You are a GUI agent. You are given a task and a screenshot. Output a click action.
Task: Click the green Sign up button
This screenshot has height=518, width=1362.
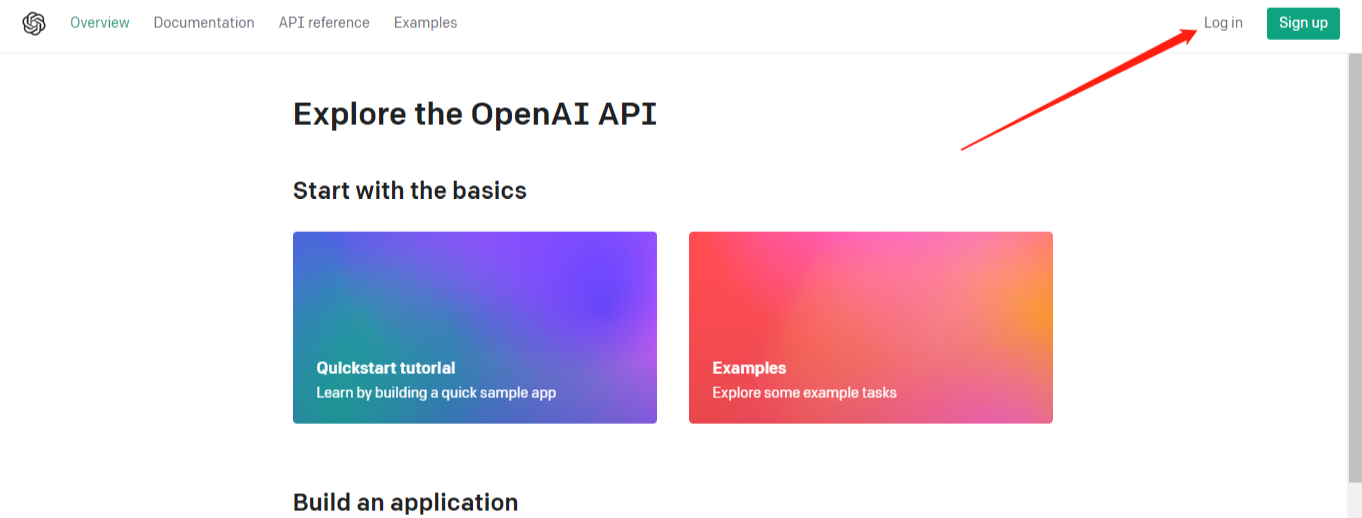(x=1303, y=23)
